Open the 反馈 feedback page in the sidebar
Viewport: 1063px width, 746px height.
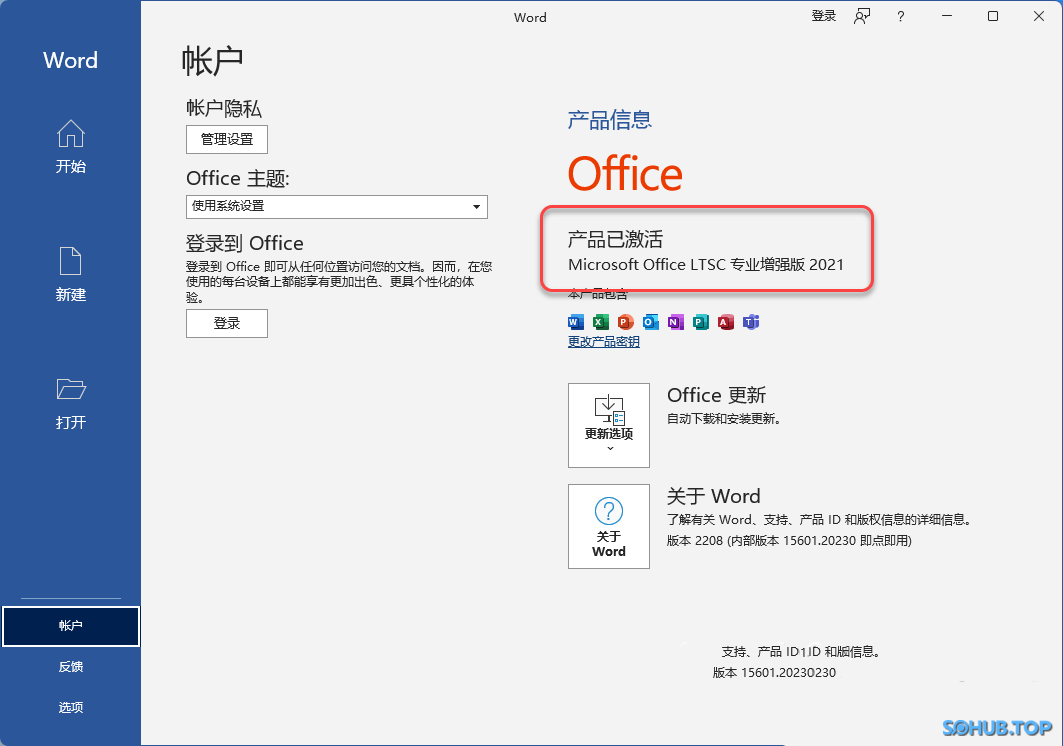click(x=71, y=667)
